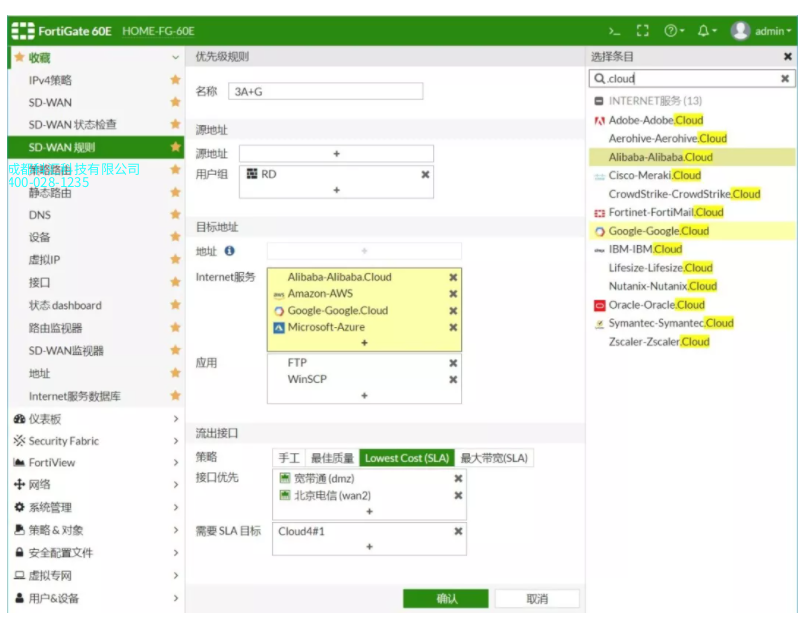Click the .cloud search field
The image size is (811, 627).
point(692,79)
